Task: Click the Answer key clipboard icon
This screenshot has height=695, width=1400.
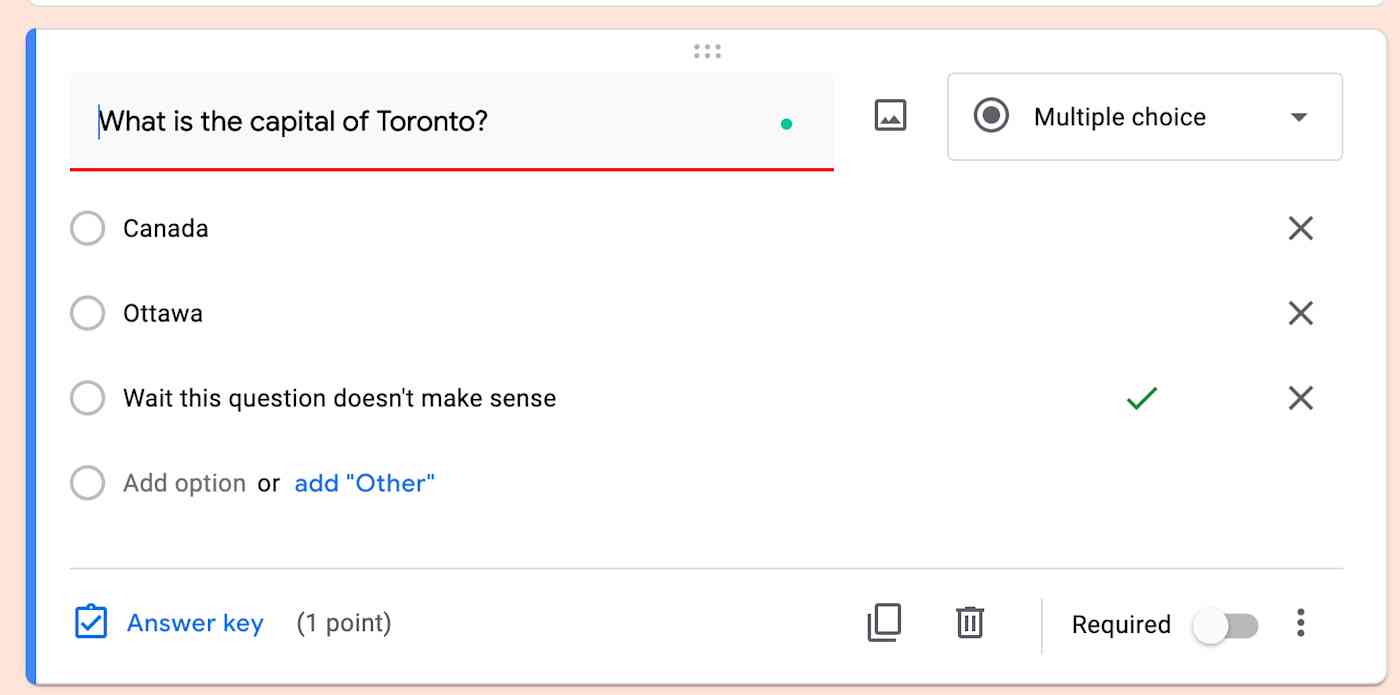Action: coord(91,622)
